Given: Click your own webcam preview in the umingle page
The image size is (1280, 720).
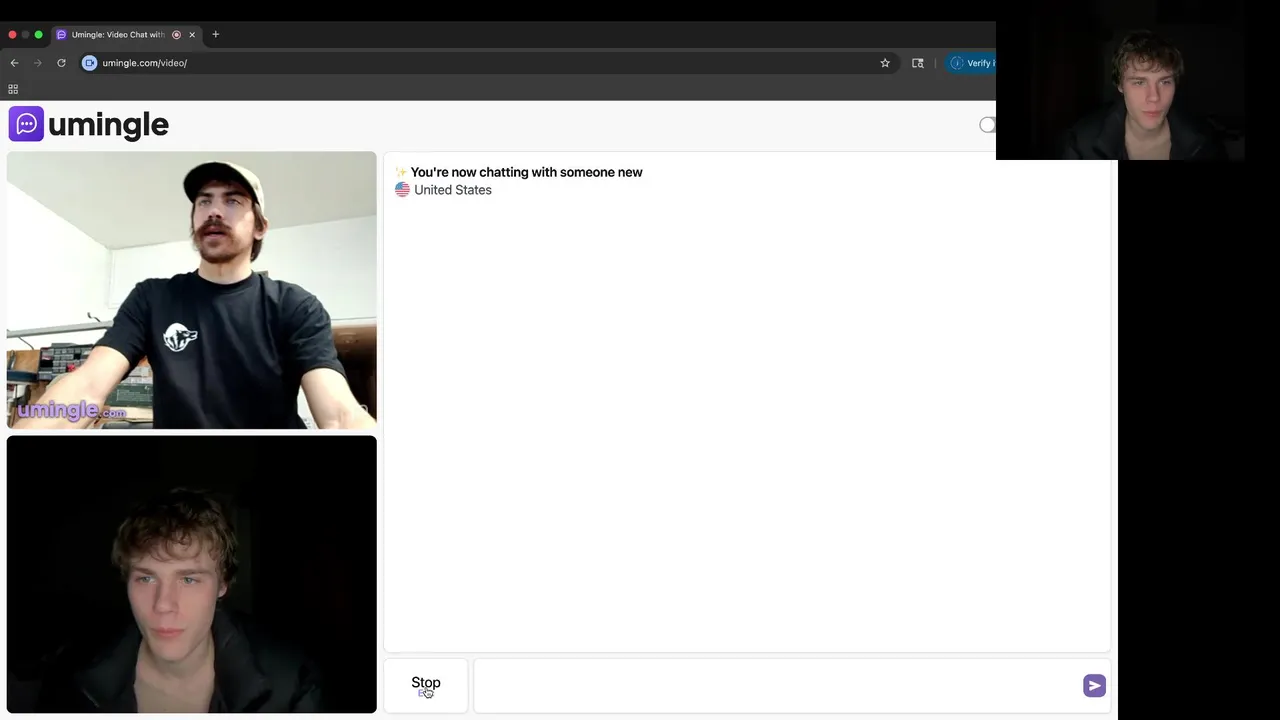Looking at the screenshot, I should [192, 574].
